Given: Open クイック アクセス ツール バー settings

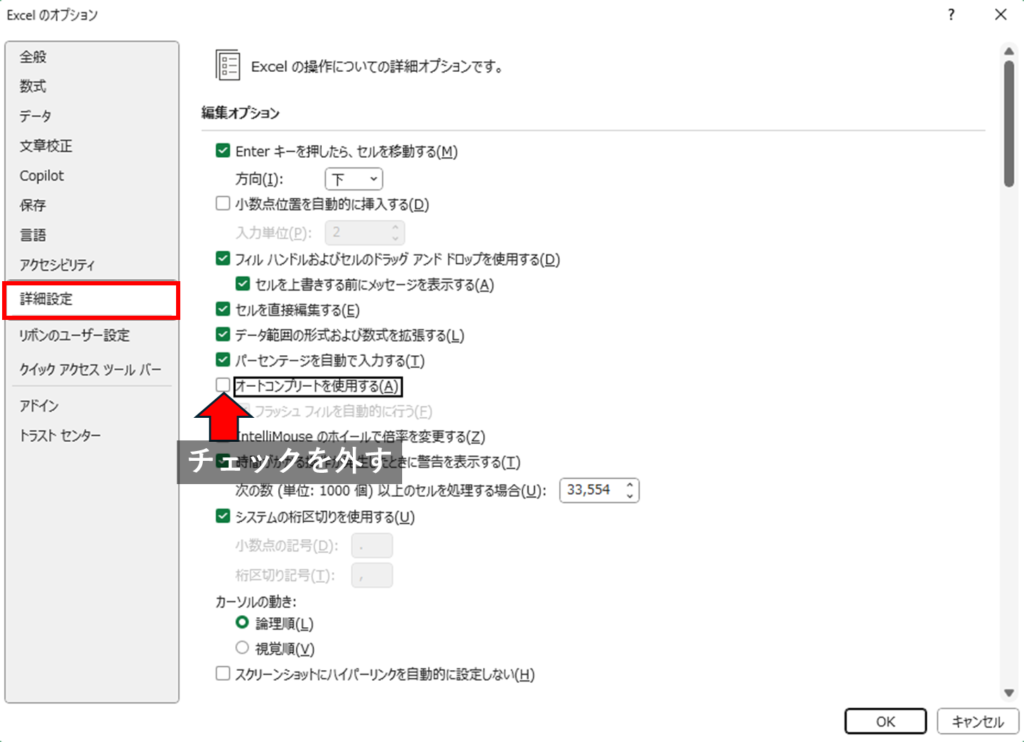Looking at the screenshot, I should (90, 370).
